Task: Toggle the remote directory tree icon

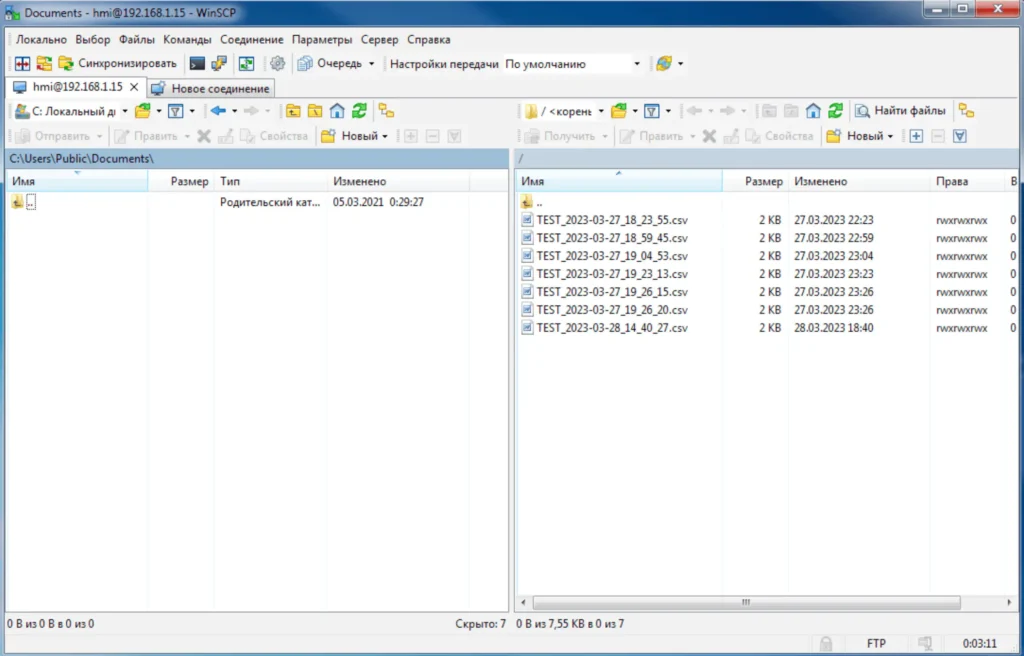Action: point(967,111)
